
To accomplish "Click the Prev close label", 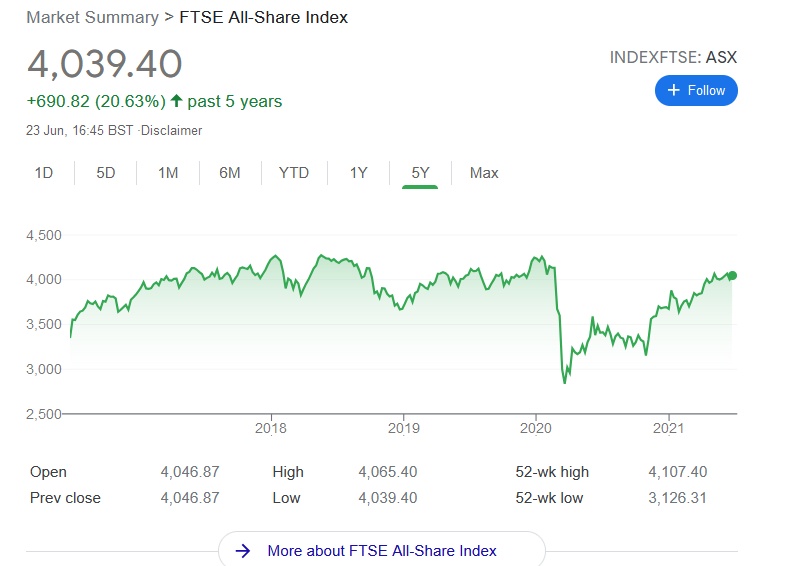I will point(65,498).
